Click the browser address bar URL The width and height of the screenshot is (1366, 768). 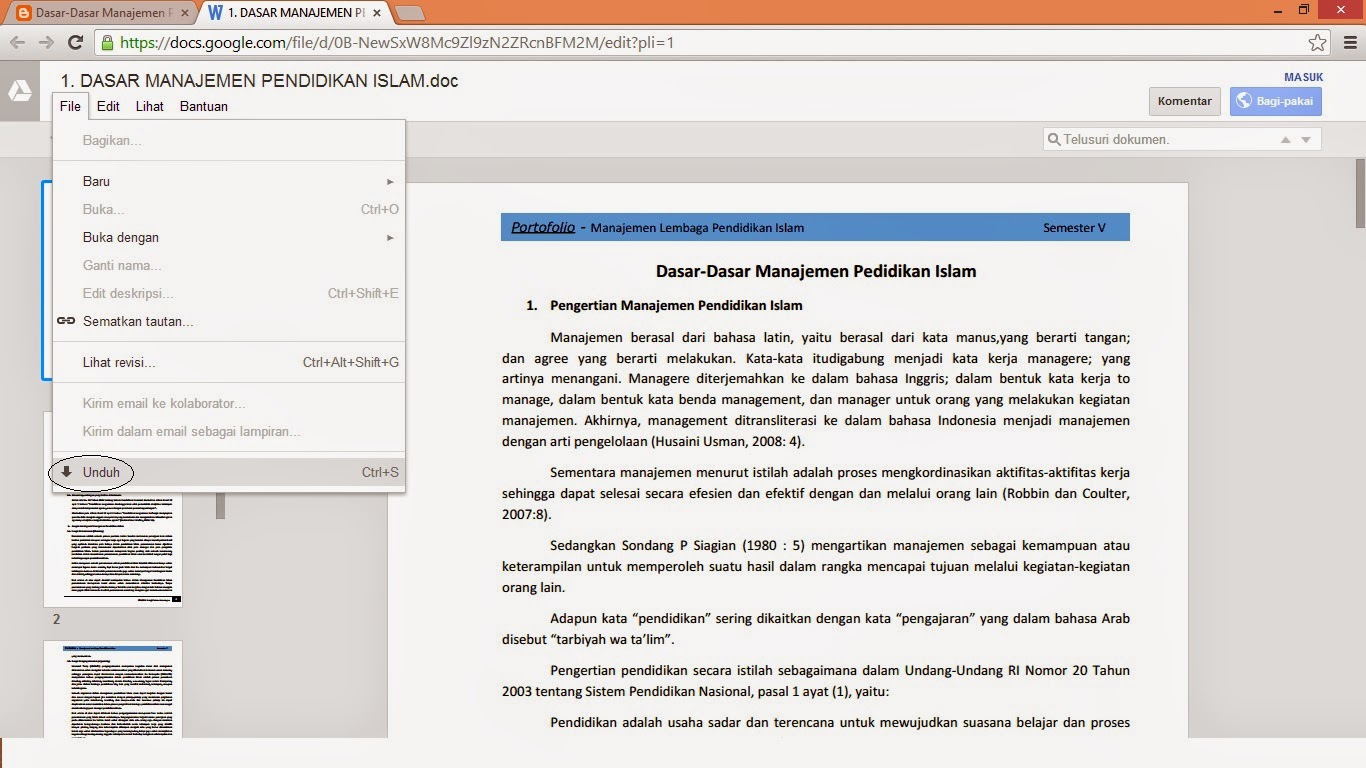(x=397, y=43)
